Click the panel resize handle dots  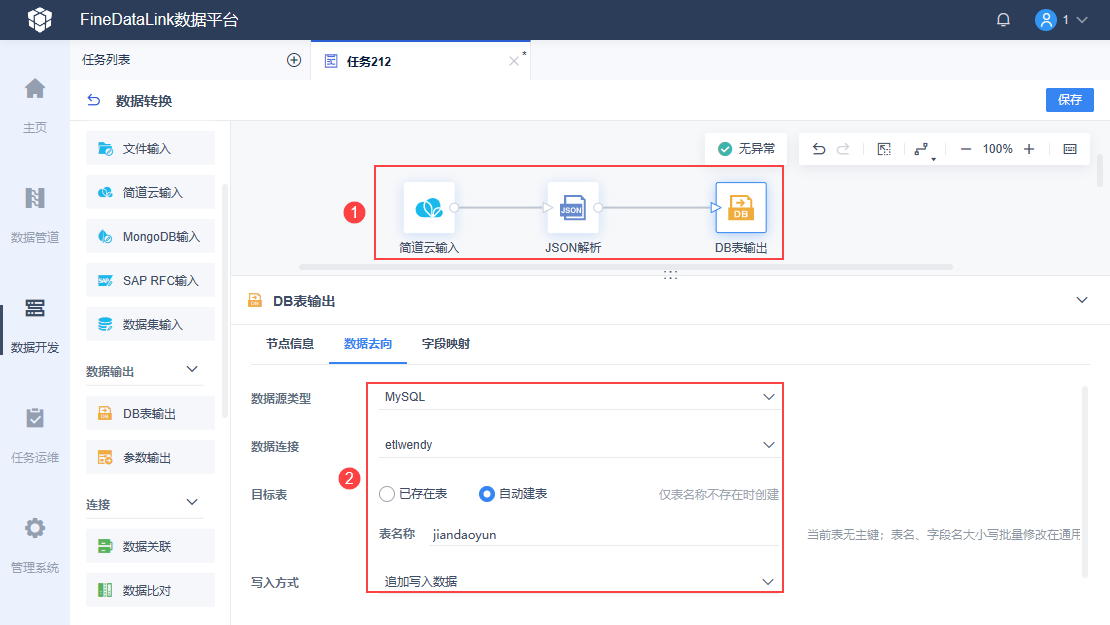(x=670, y=275)
